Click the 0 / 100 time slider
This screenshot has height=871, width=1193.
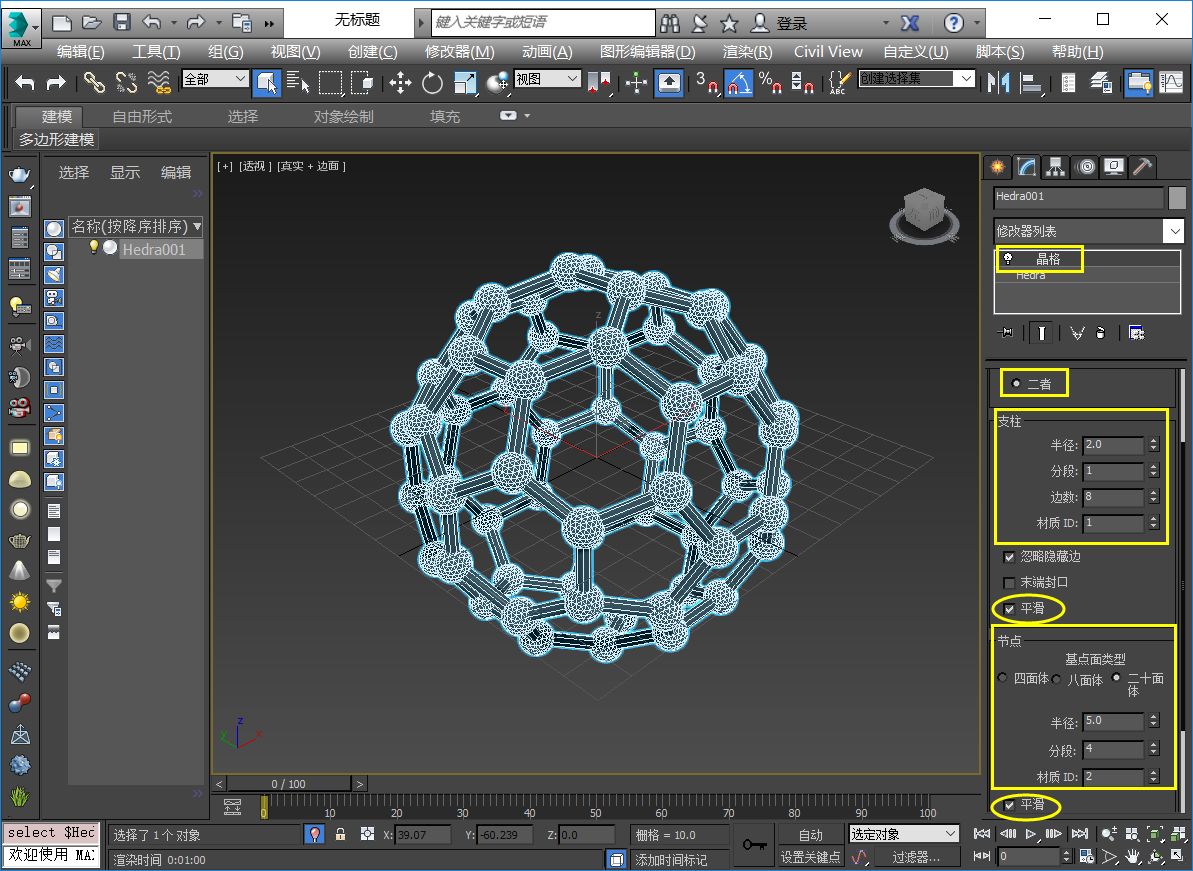point(289,784)
